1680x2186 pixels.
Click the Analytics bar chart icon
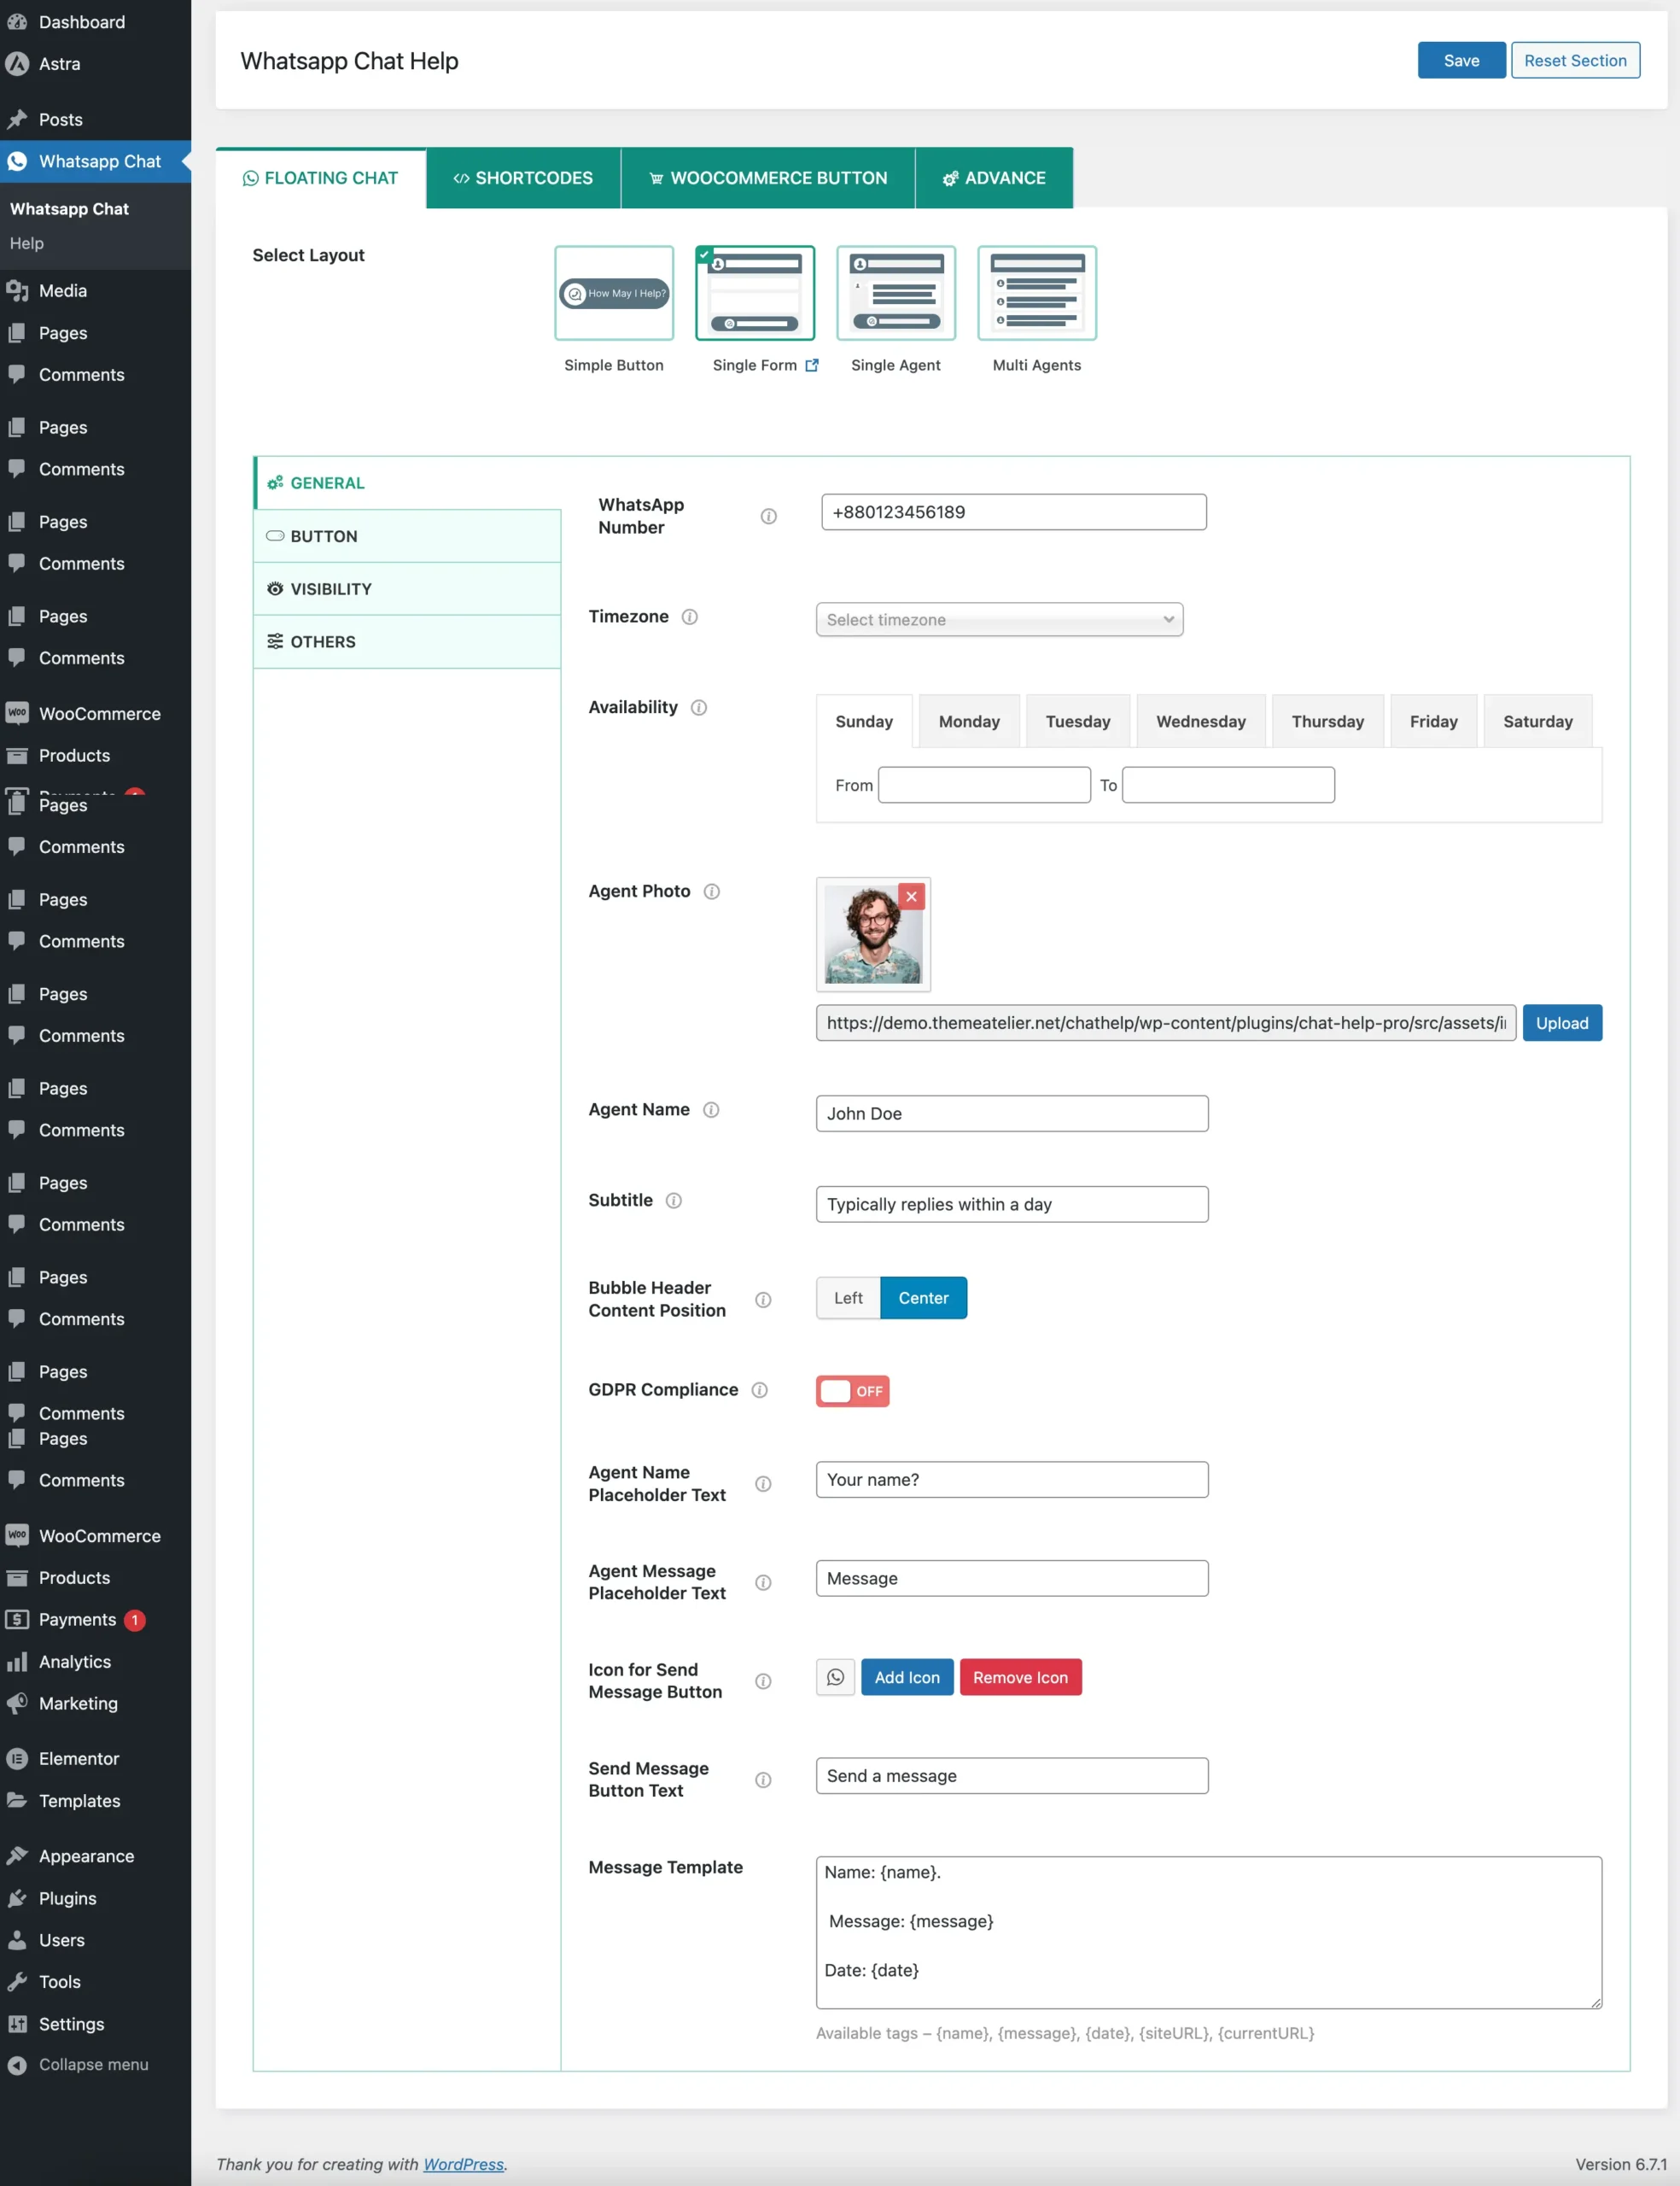[x=17, y=1662]
